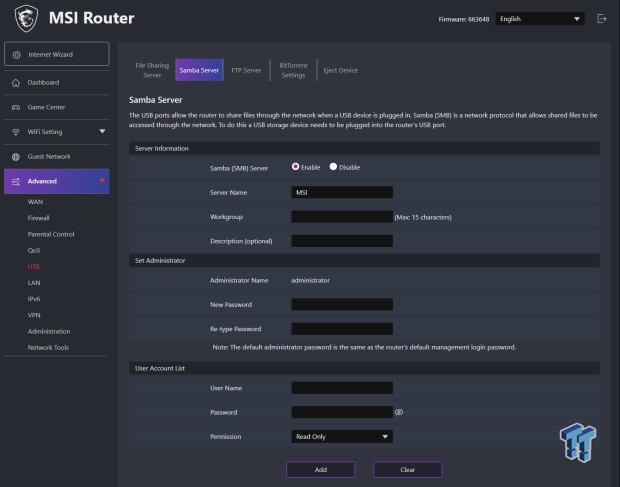Open Internet Wizard in sidebar
The height and width of the screenshot is (487, 620).
tap(57, 54)
